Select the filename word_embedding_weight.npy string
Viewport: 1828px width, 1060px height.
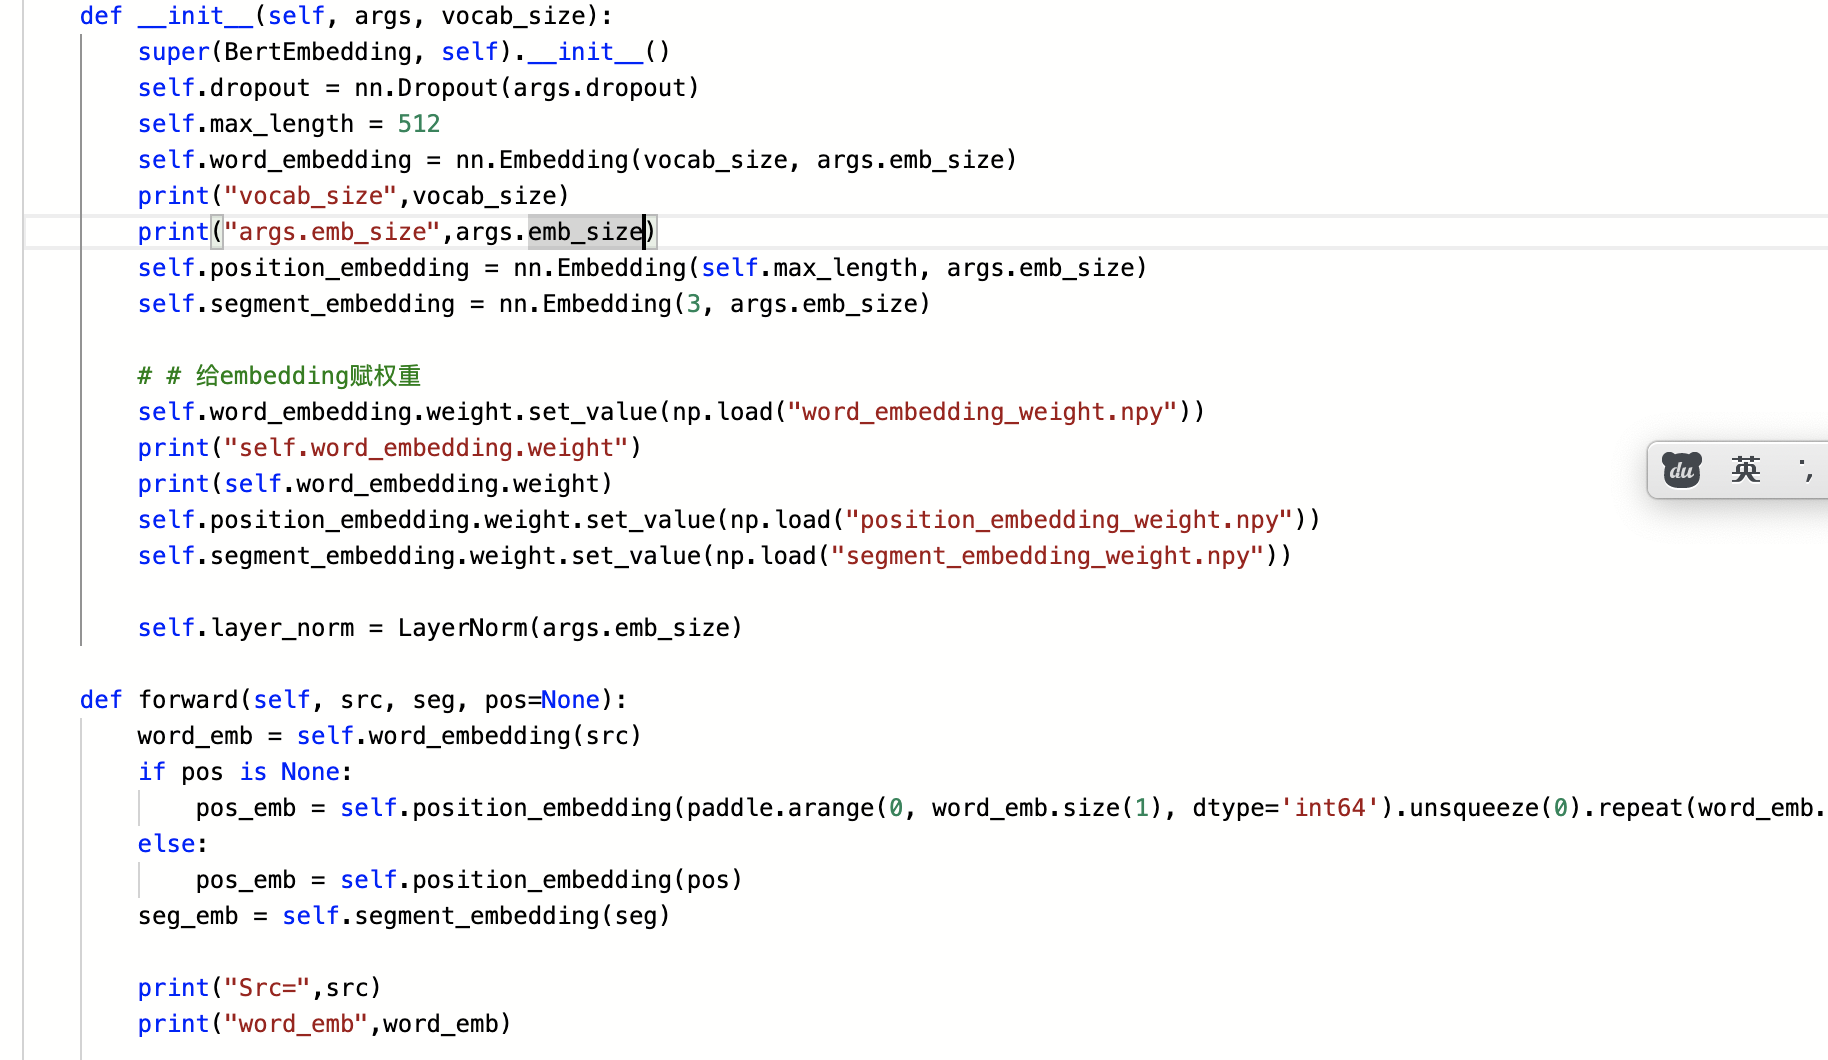coord(983,411)
